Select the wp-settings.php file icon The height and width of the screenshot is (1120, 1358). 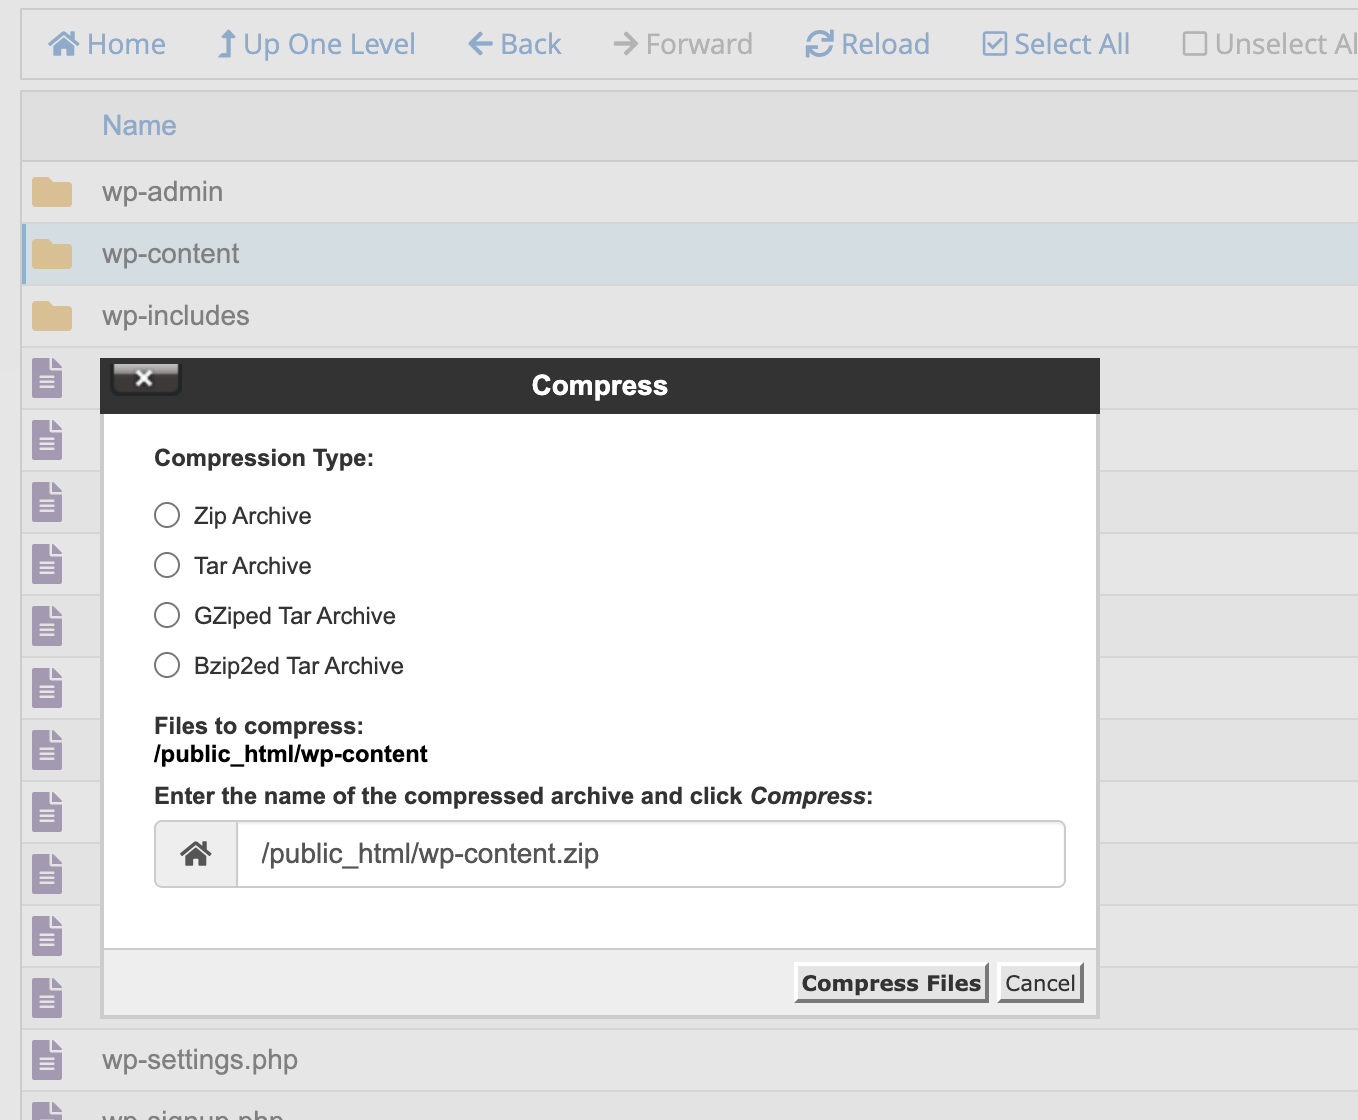point(47,1060)
